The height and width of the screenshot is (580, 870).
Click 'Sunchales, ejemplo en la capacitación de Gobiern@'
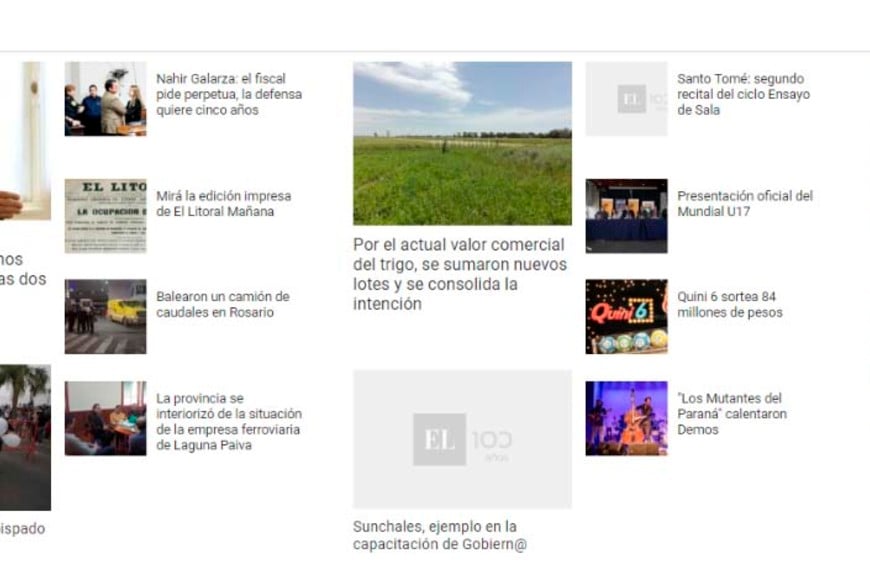(439, 535)
